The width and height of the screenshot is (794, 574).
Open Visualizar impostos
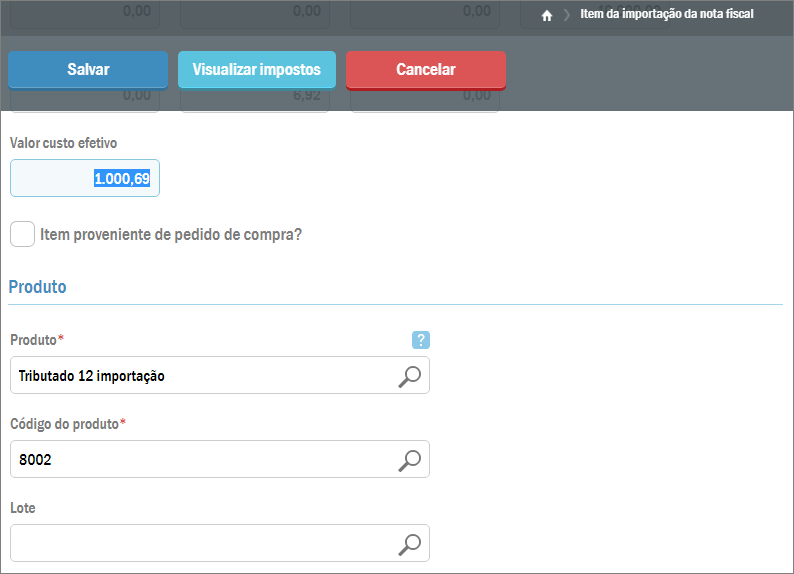pyautogui.click(x=256, y=70)
